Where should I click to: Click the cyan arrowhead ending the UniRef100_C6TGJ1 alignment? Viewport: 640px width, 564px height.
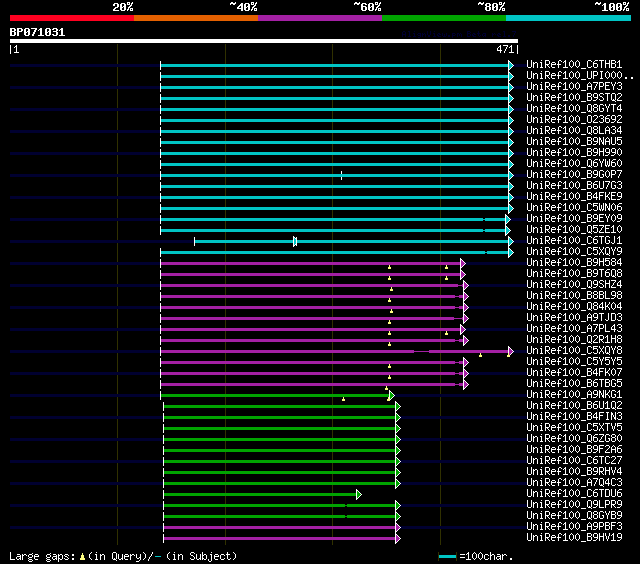(x=511, y=242)
